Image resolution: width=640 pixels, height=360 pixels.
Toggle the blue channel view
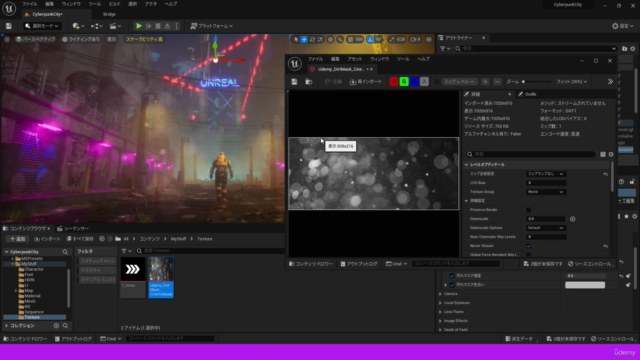pyautogui.click(x=414, y=82)
